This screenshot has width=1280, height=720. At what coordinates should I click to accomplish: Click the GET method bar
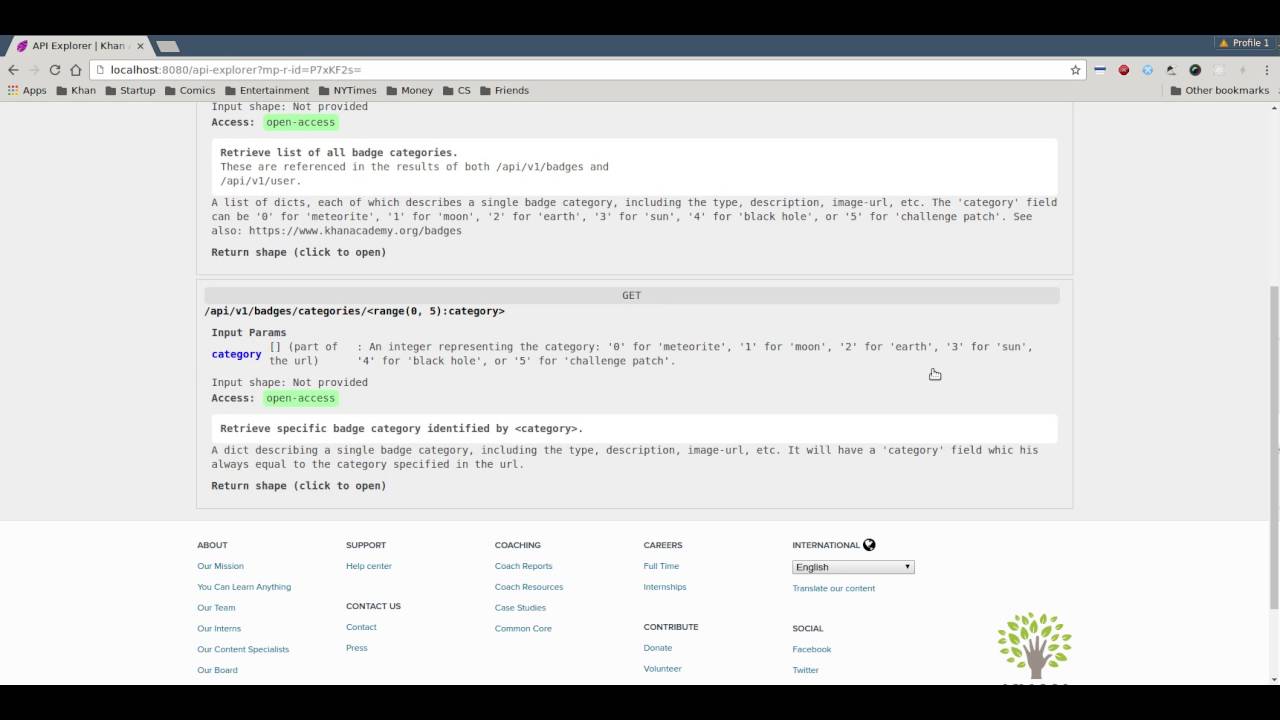[632, 296]
